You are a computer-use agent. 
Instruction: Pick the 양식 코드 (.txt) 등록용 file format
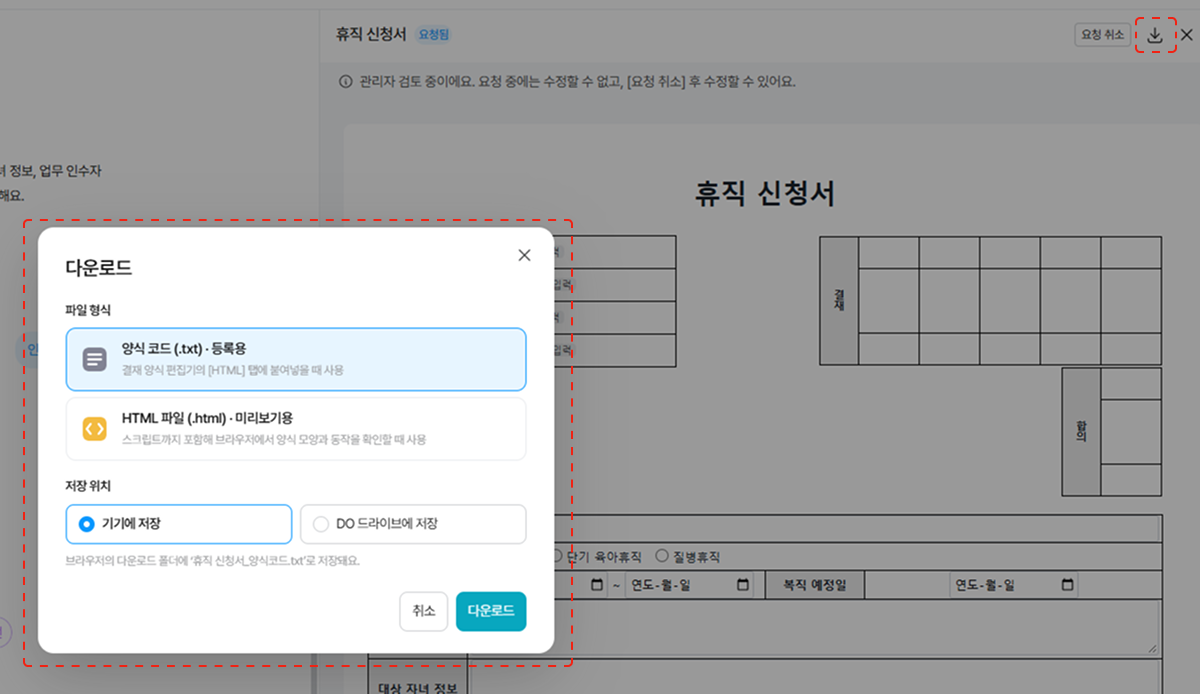click(x=296, y=359)
